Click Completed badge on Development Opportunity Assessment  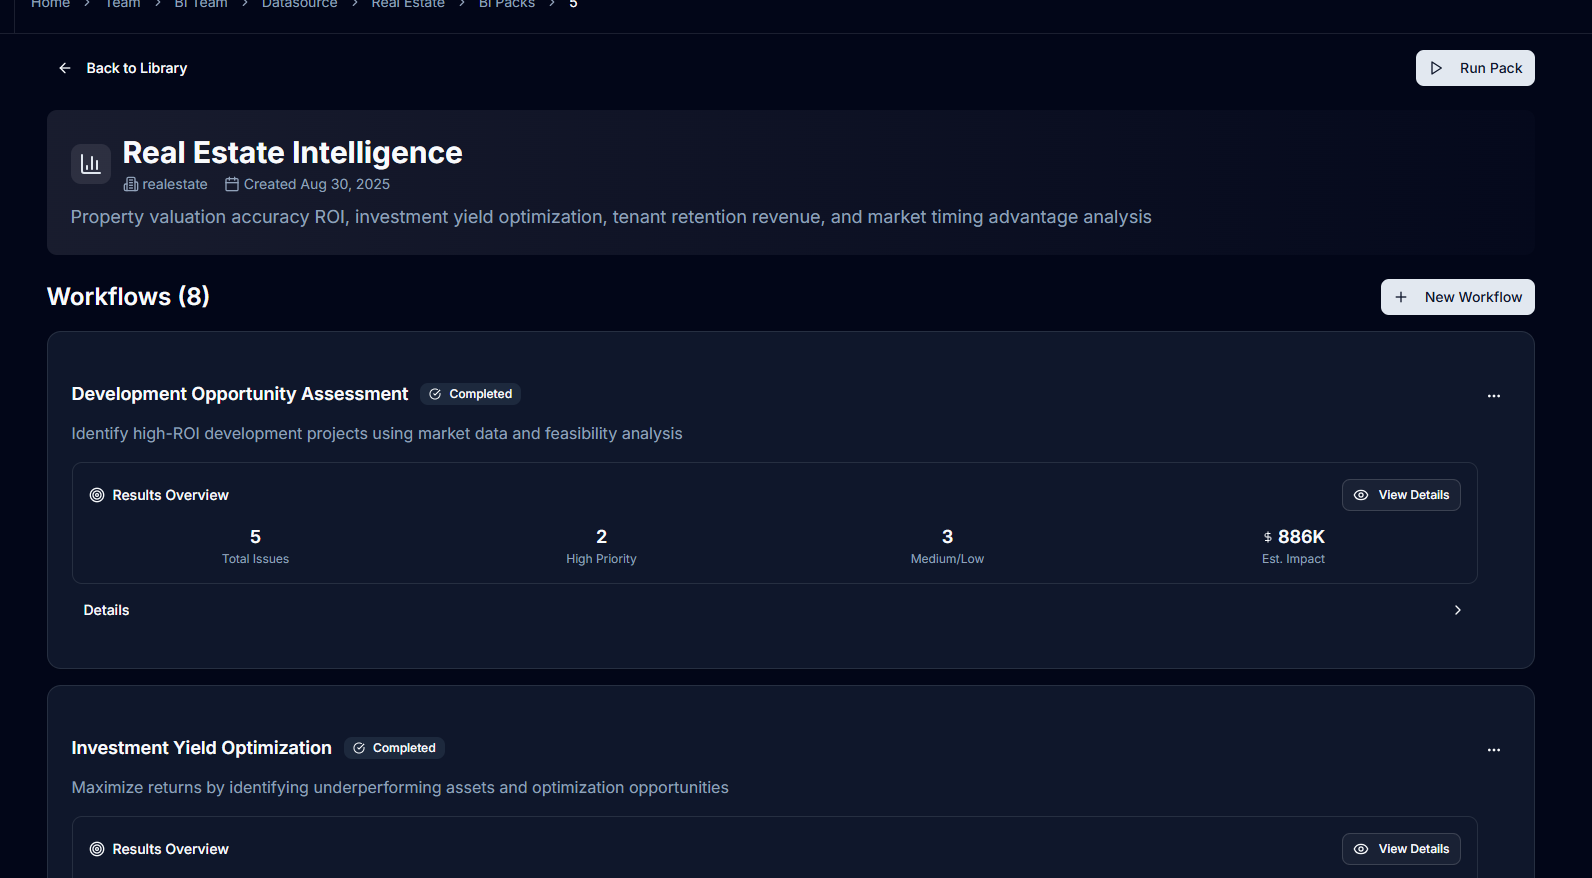[x=471, y=394]
